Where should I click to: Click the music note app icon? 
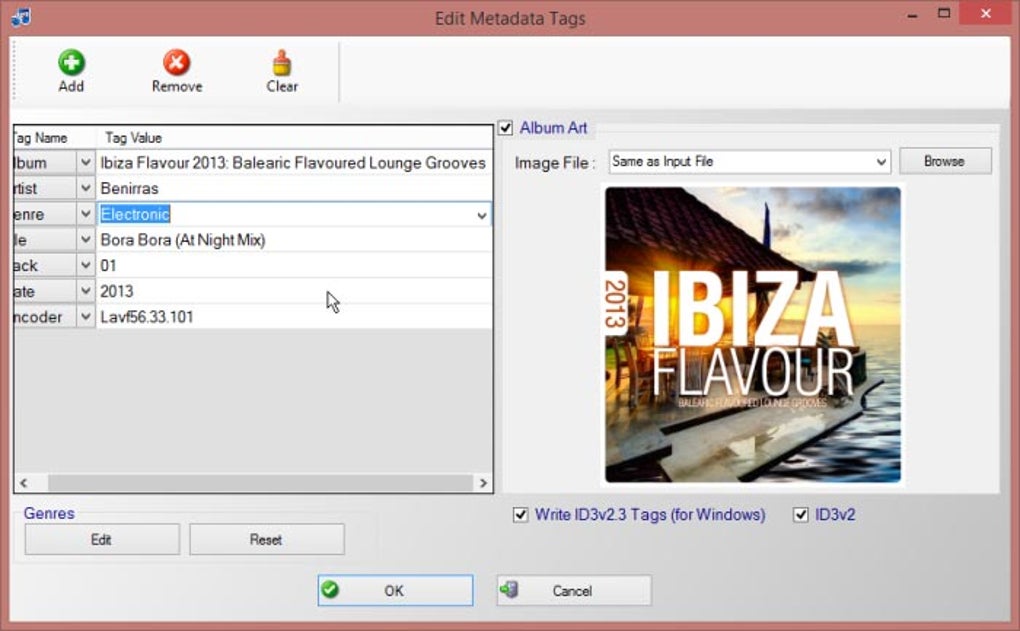[x=21, y=16]
